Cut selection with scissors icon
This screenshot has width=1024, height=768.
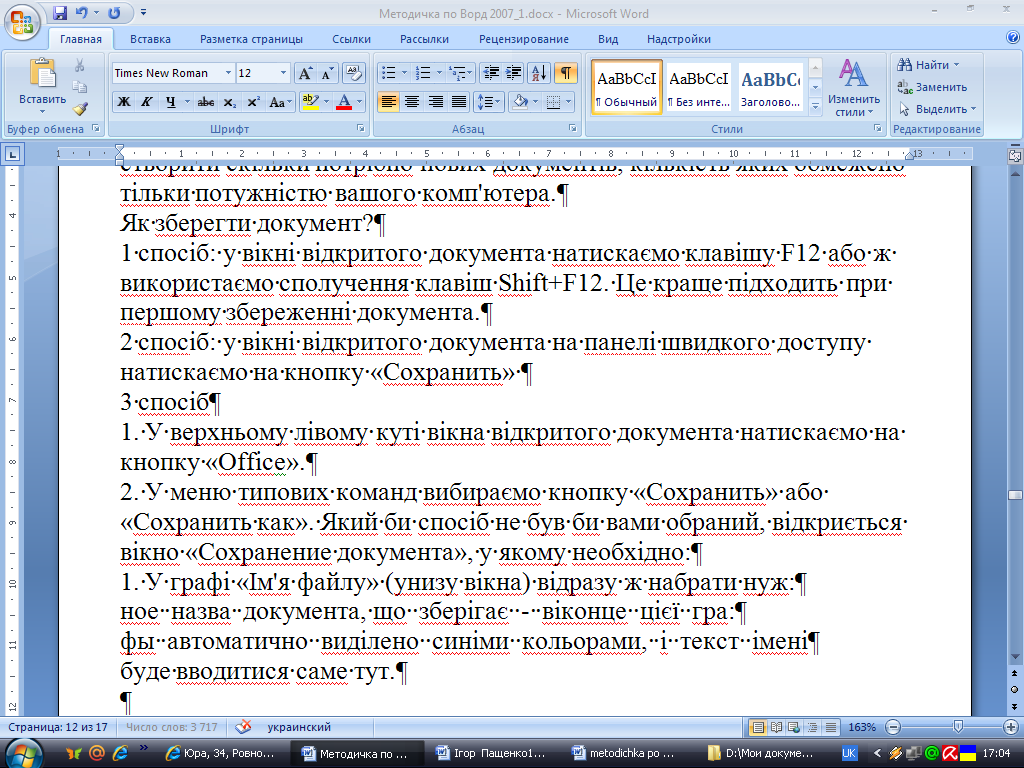coord(80,65)
